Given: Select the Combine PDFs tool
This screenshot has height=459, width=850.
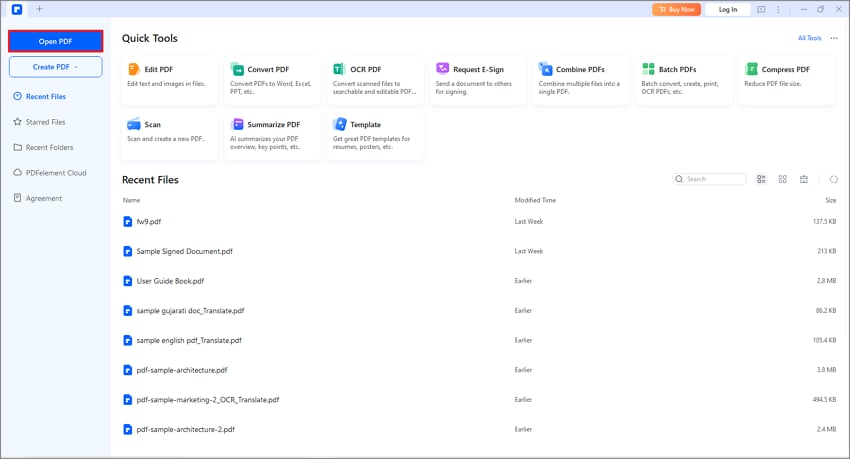Looking at the screenshot, I should coord(581,81).
